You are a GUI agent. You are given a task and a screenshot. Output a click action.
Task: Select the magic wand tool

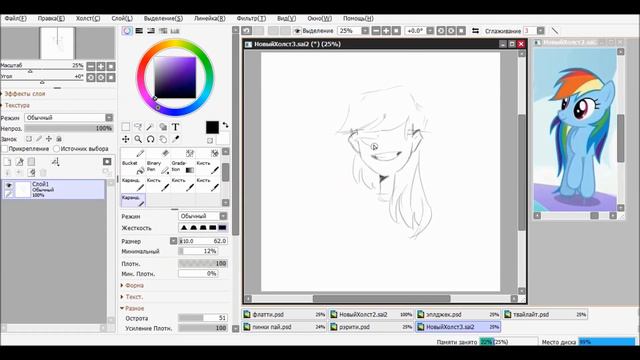click(150, 127)
